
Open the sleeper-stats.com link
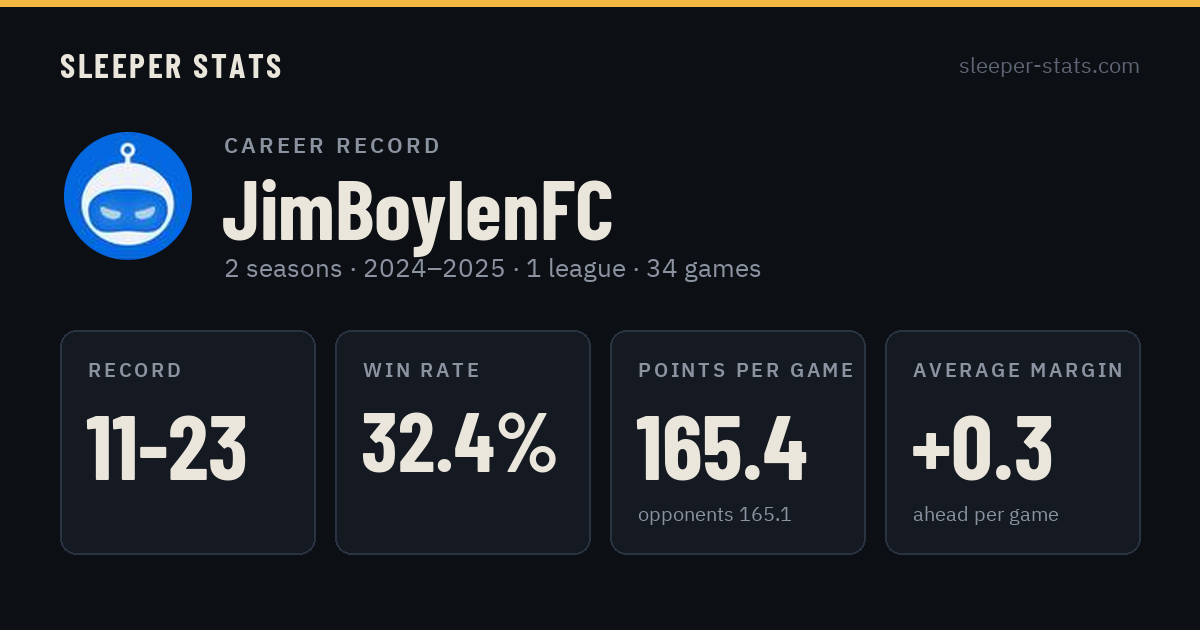click(x=1049, y=66)
